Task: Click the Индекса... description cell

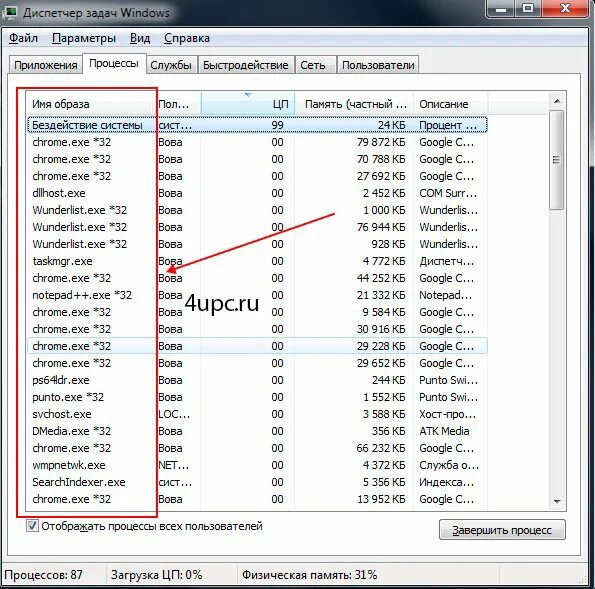Action: click(x=447, y=482)
